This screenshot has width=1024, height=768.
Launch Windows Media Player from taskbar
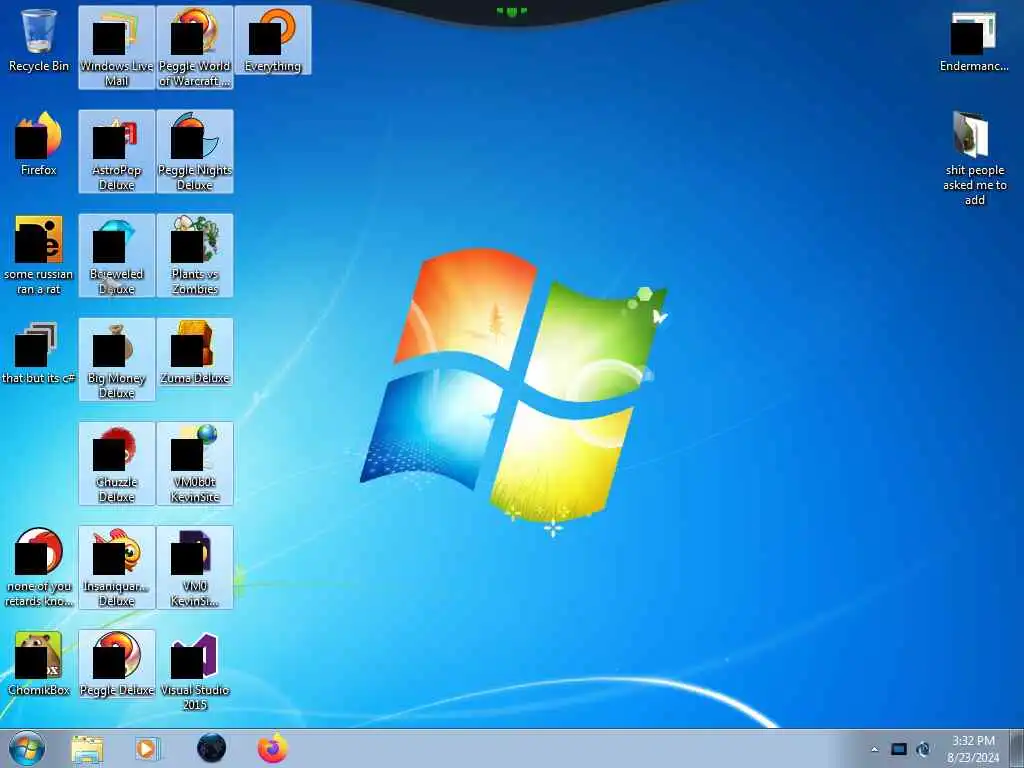[148, 749]
